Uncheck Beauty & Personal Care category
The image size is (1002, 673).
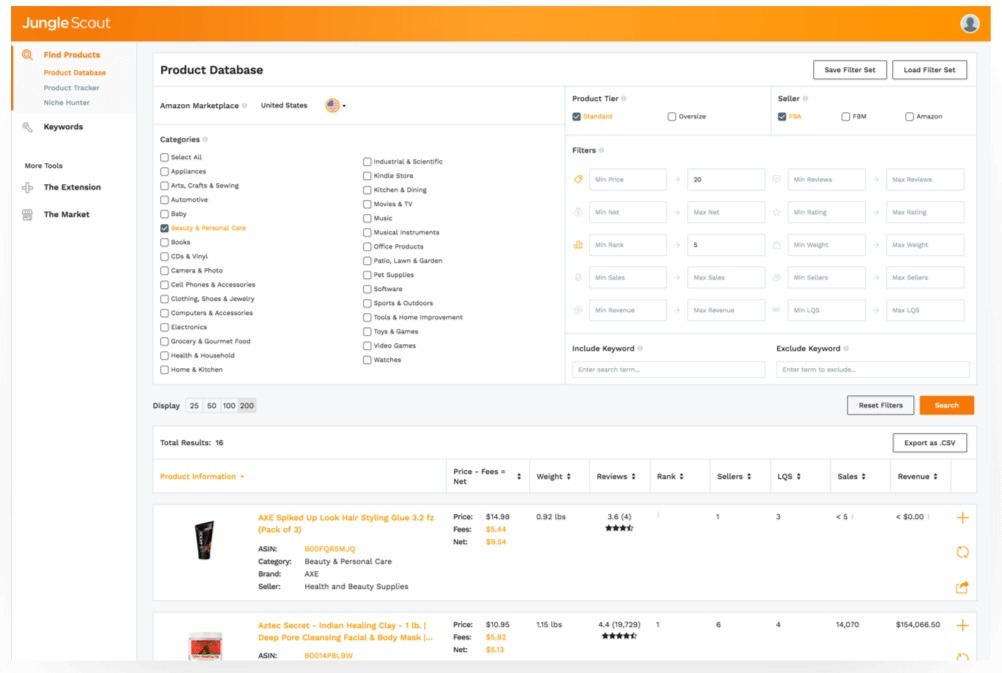[164, 228]
